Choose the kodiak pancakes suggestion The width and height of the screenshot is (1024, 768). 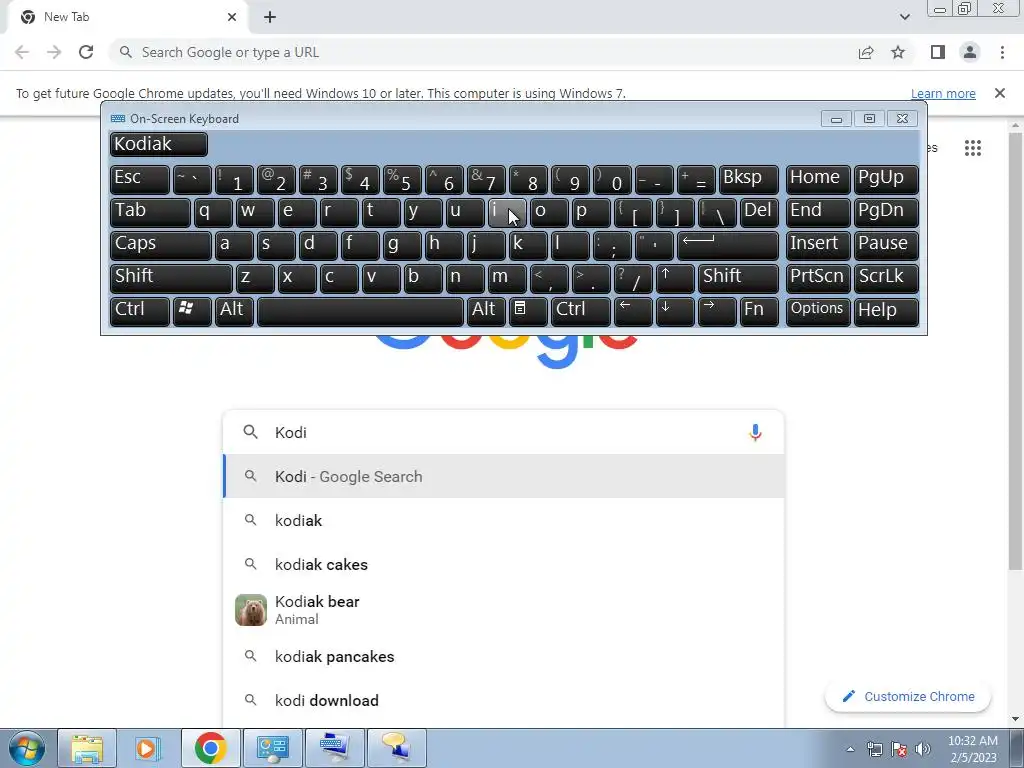coord(503,656)
